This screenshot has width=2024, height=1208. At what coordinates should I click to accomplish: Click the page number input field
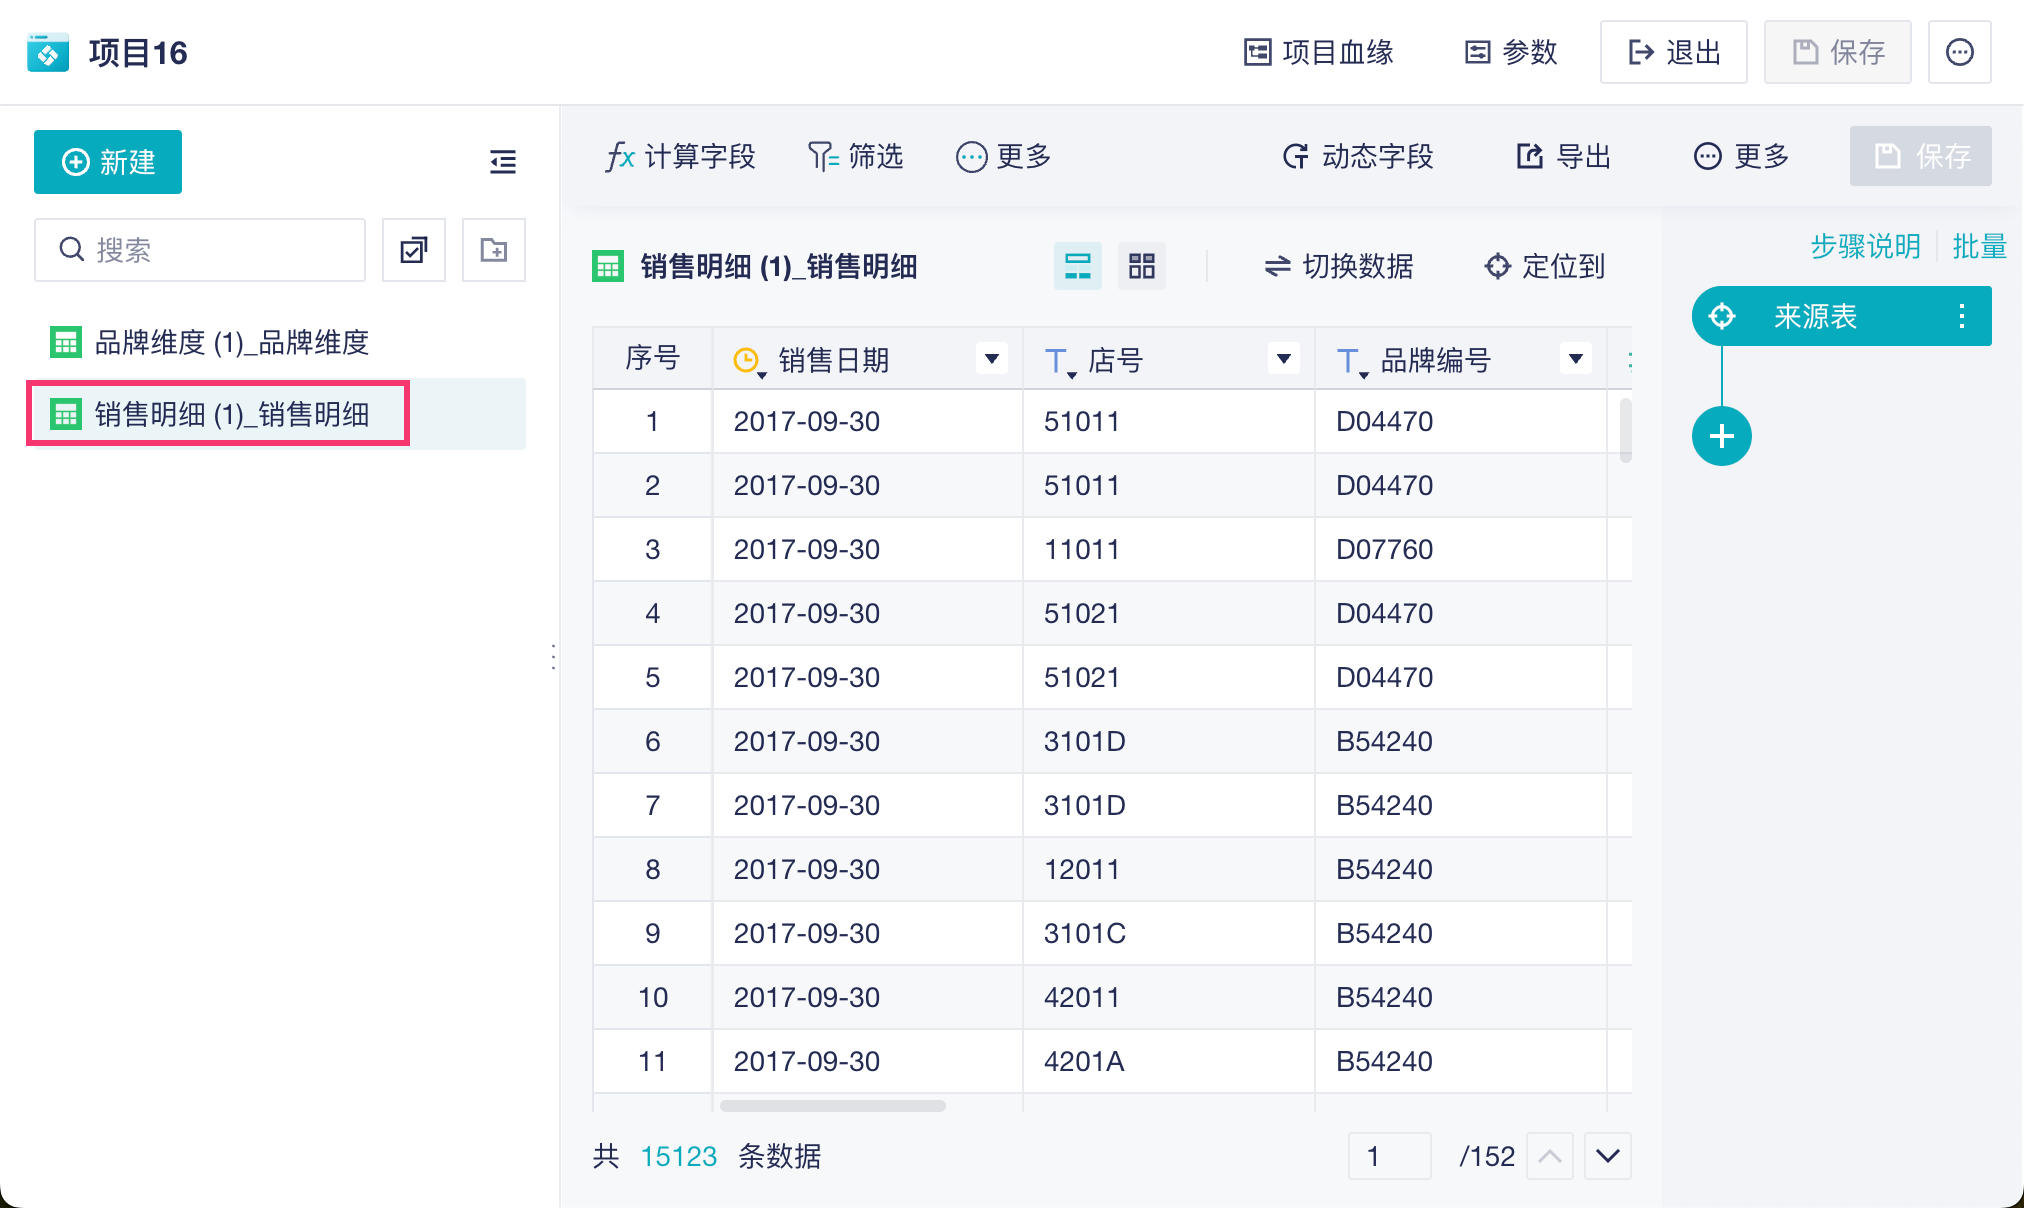1389,1156
